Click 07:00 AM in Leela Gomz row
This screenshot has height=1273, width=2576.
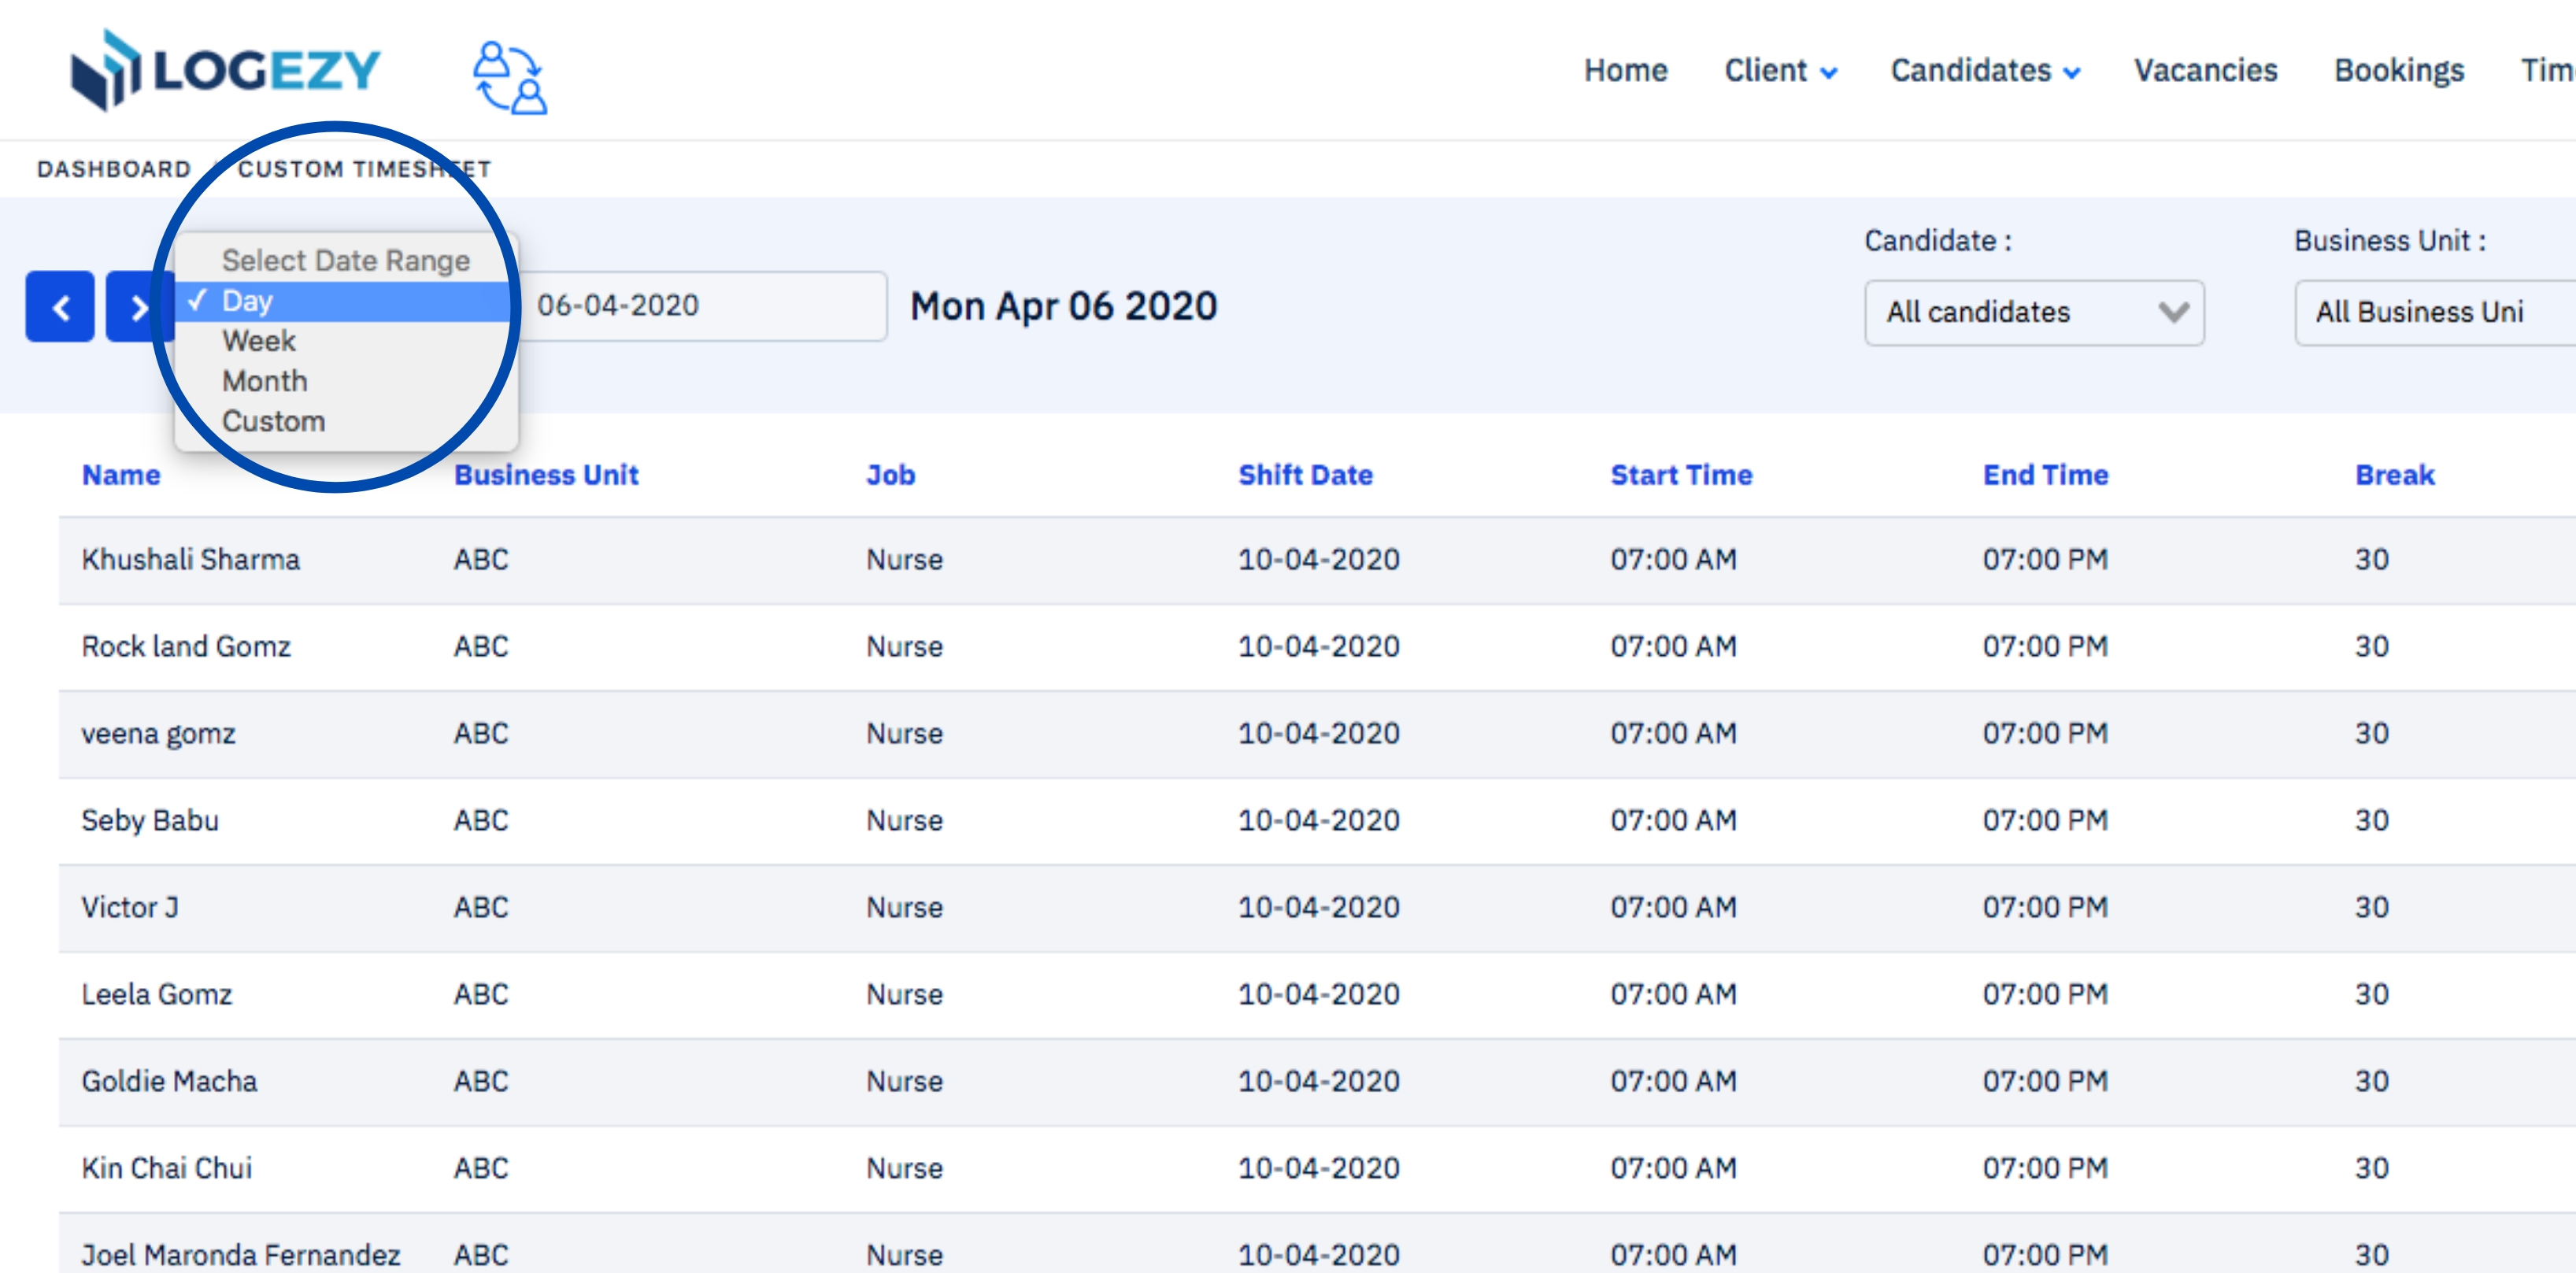pyautogui.click(x=1672, y=994)
